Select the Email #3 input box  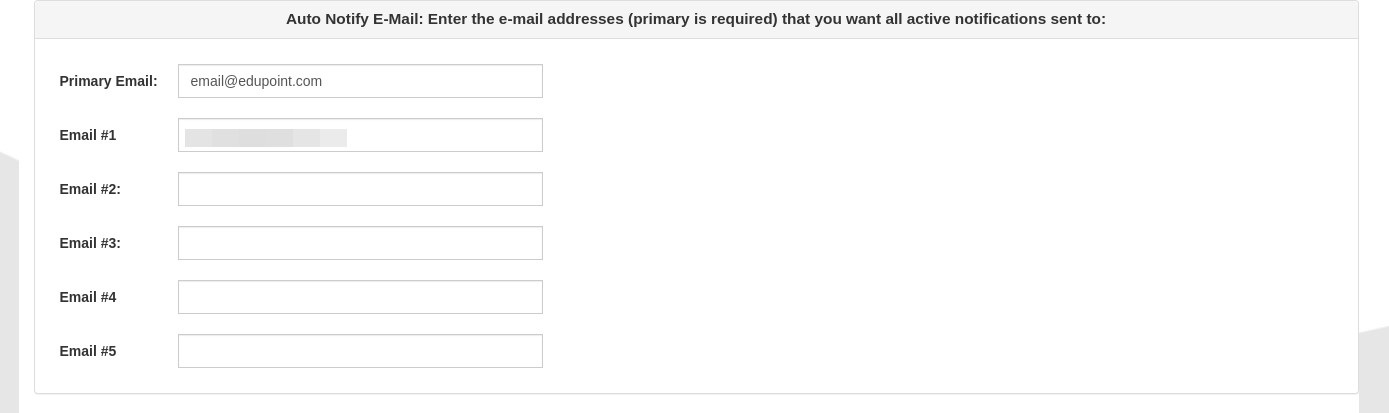point(360,243)
